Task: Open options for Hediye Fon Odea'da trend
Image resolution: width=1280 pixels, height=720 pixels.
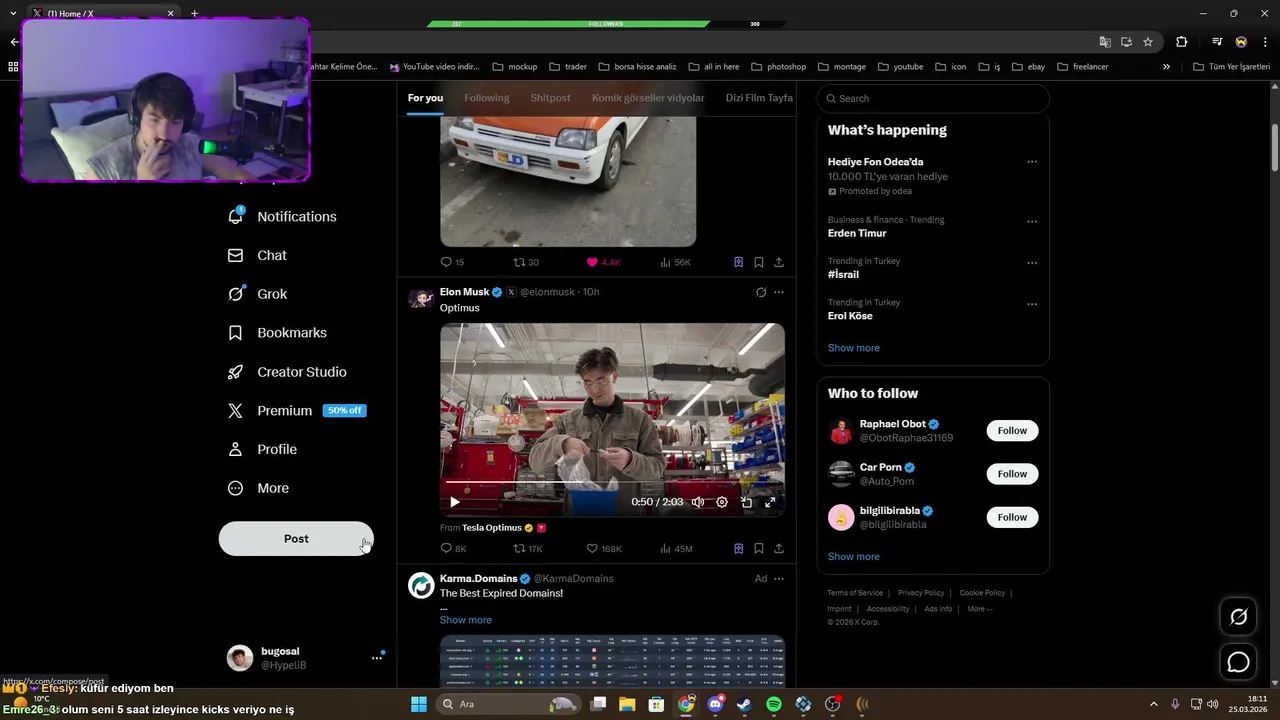Action: click(1032, 162)
